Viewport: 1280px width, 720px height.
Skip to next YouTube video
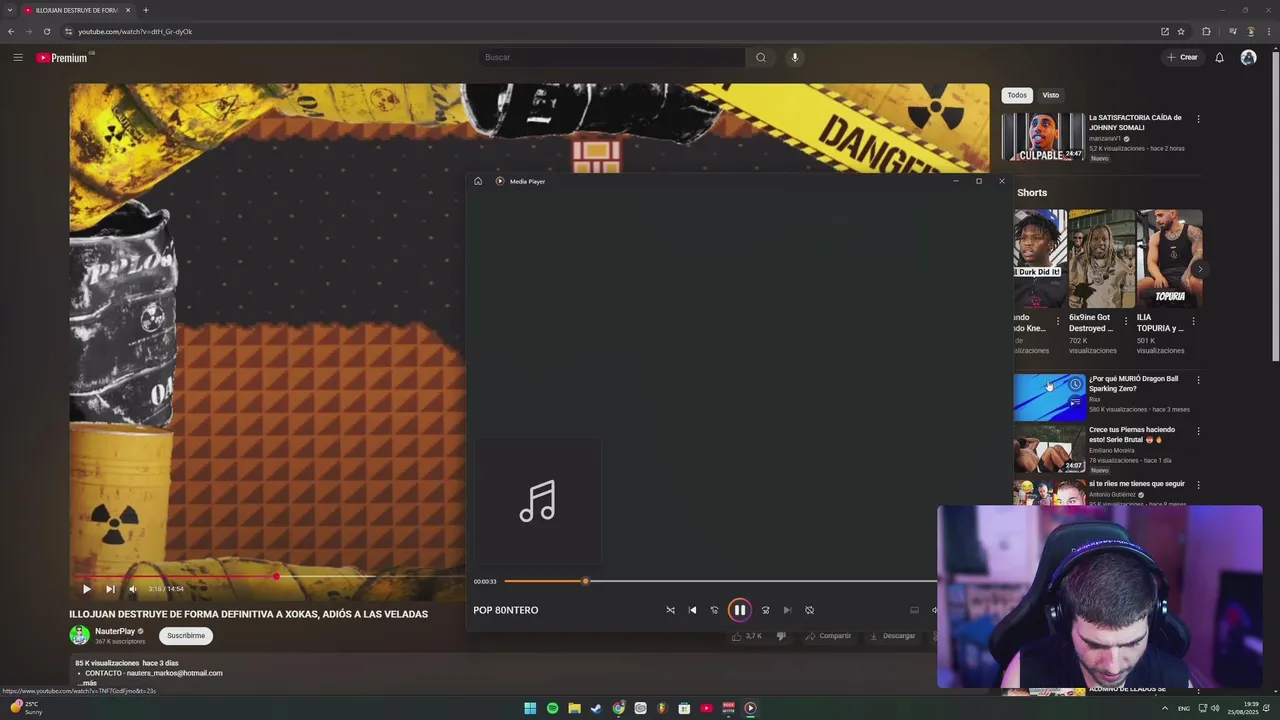tap(110, 589)
